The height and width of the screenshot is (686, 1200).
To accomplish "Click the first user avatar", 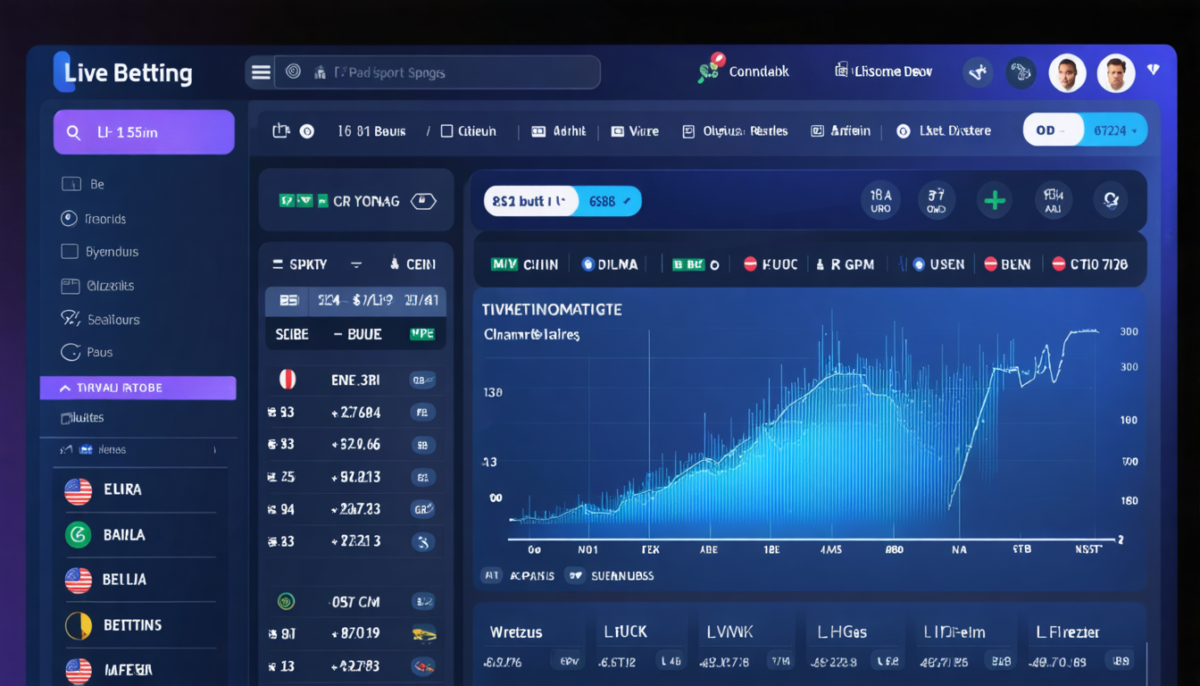I will (1068, 73).
